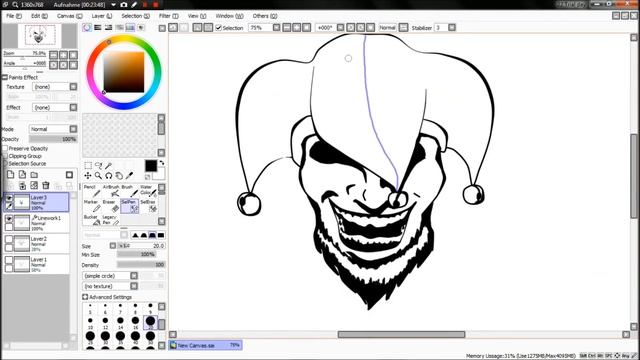
Task: Open the rotation angle dropdown in toolbar
Action: click(x=341, y=28)
